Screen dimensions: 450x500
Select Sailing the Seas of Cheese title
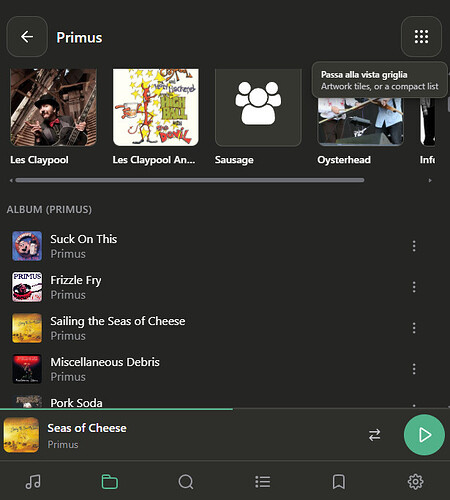click(118, 321)
